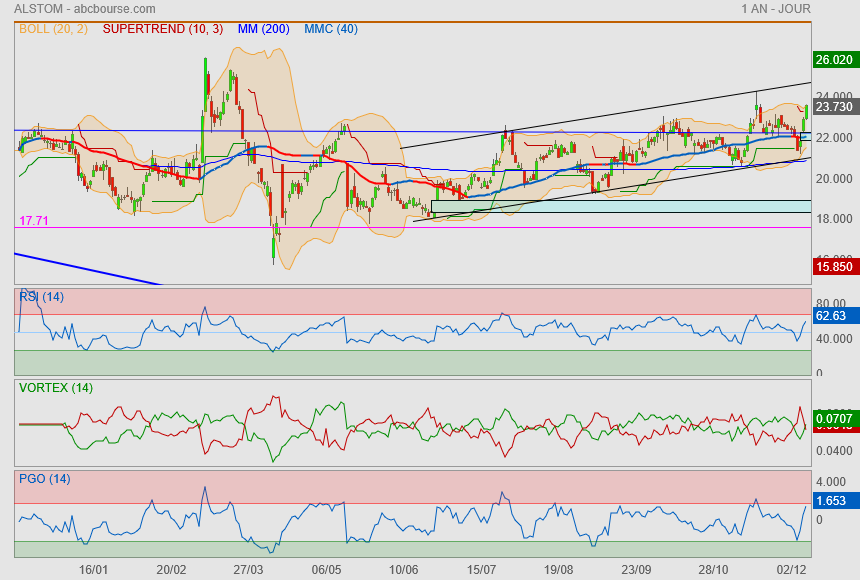Image resolution: width=860 pixels, height=580 pixels.
Task: Click the 1 AN - JOUR period label
Action: click(x=775, y=9)
